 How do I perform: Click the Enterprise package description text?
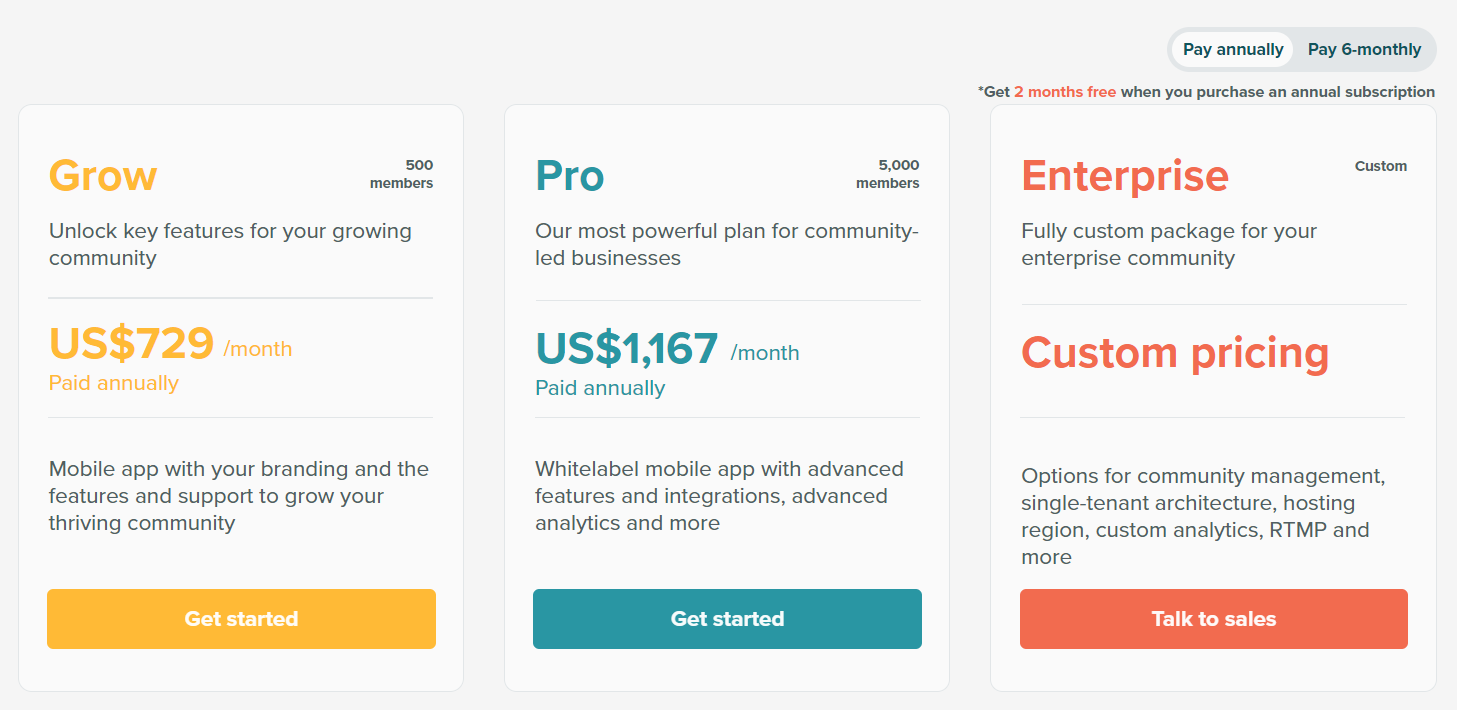coord(1168,244)
